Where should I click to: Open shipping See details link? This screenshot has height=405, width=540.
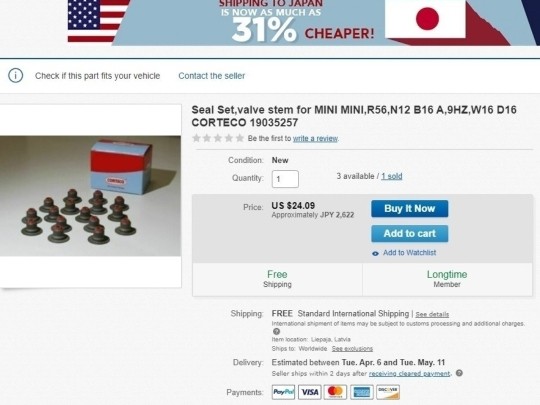(x=432, y=314)
